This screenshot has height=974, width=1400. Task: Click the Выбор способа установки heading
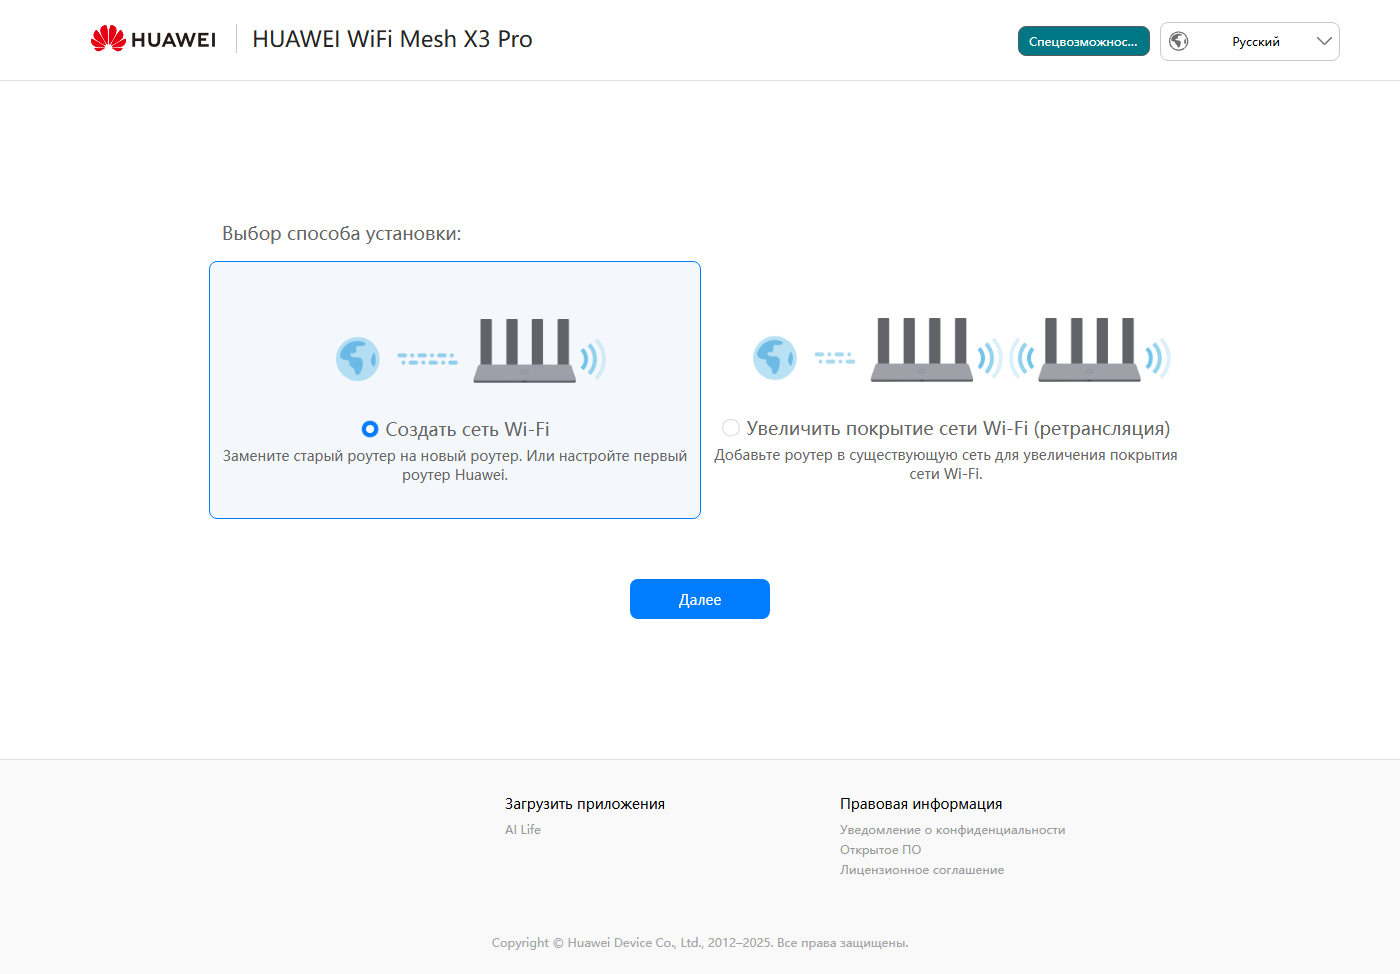(x=342, y=233)
